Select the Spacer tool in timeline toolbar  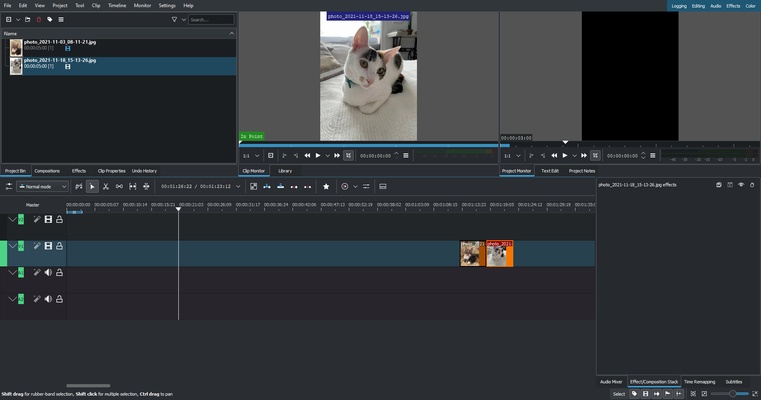tap(119, 186)
